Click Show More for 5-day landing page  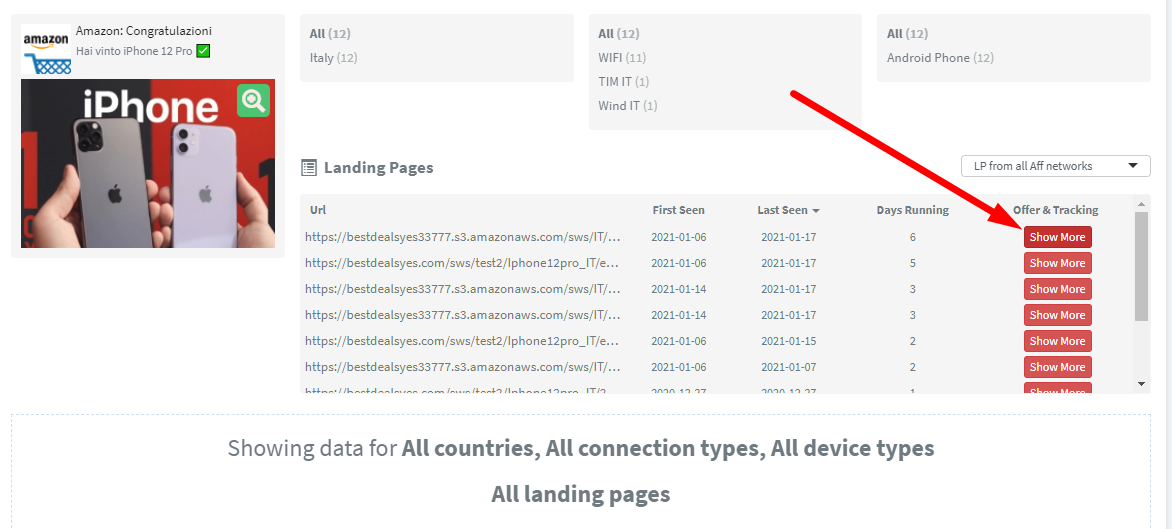point(1058,263)
